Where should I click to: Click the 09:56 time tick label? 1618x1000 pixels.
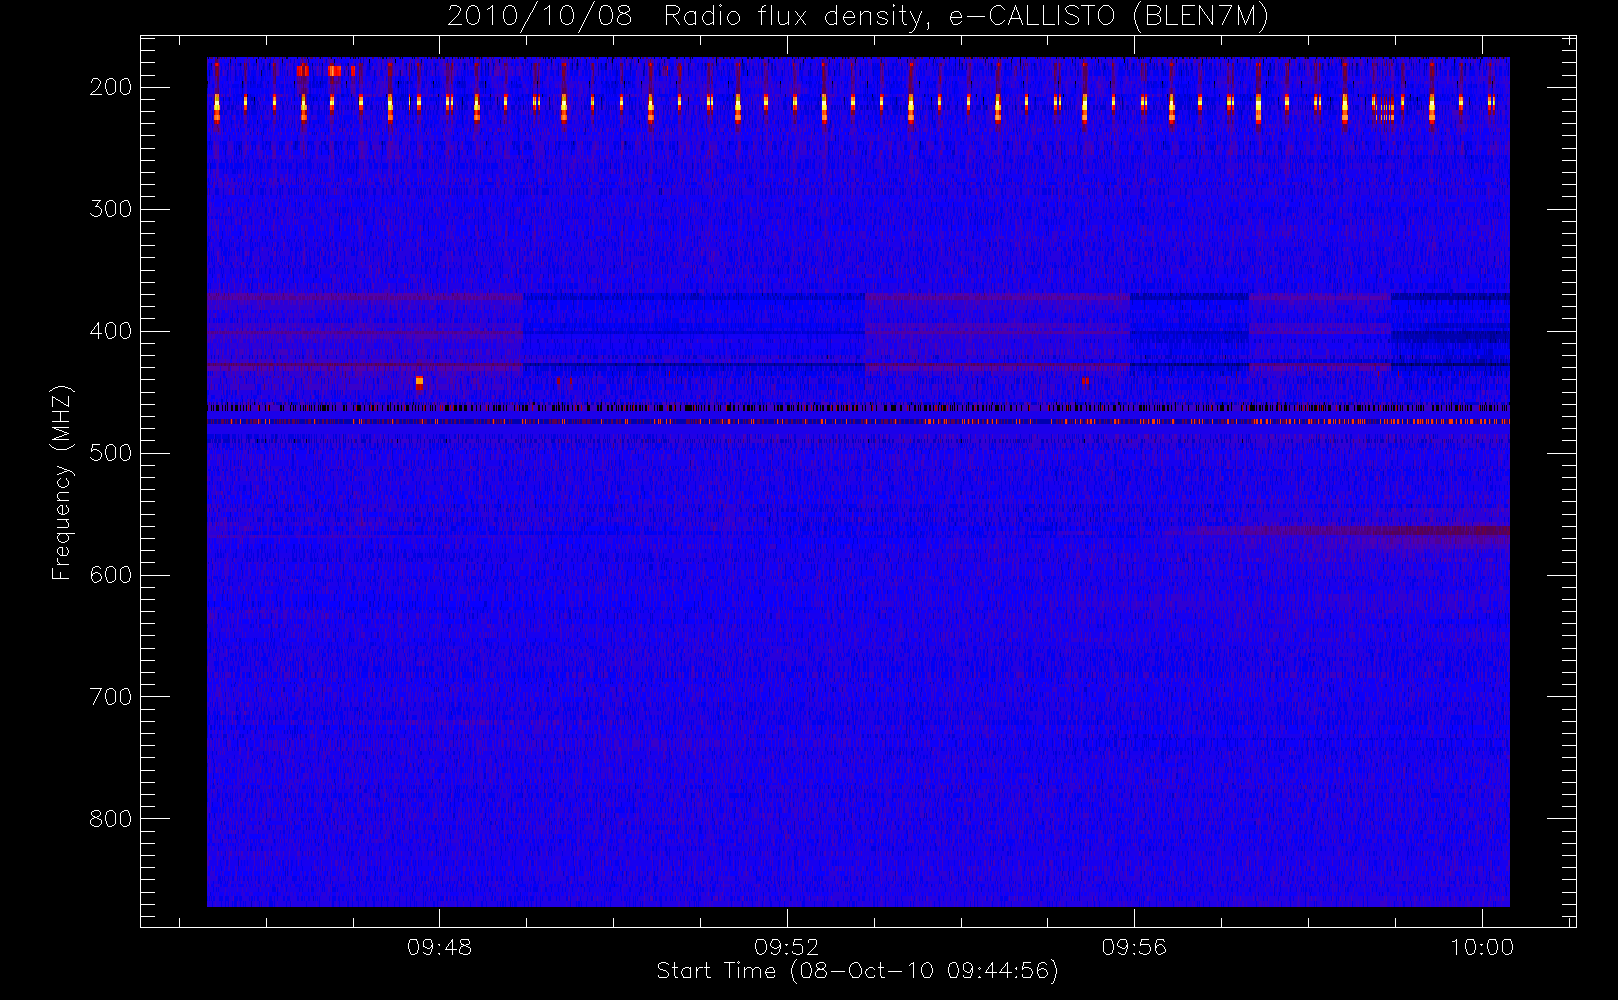coord(1134,947)
